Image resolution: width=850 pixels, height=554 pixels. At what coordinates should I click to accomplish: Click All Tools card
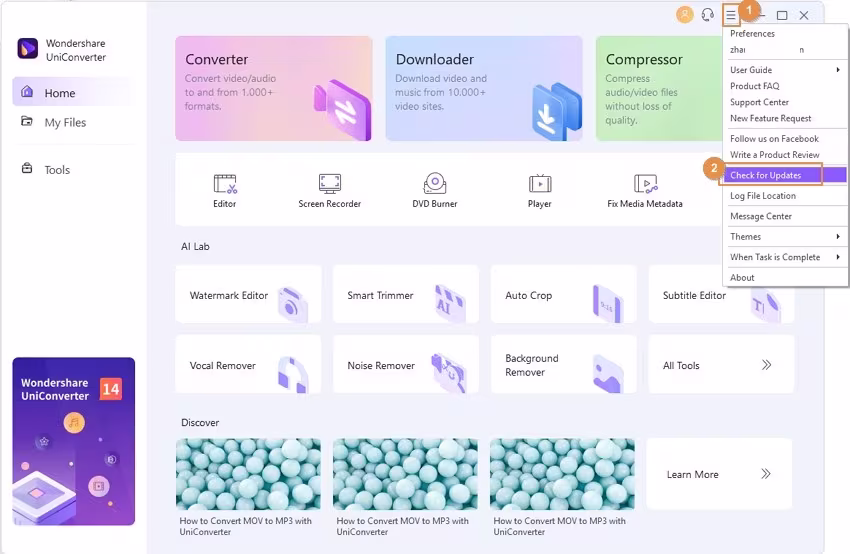coord(721,364)
